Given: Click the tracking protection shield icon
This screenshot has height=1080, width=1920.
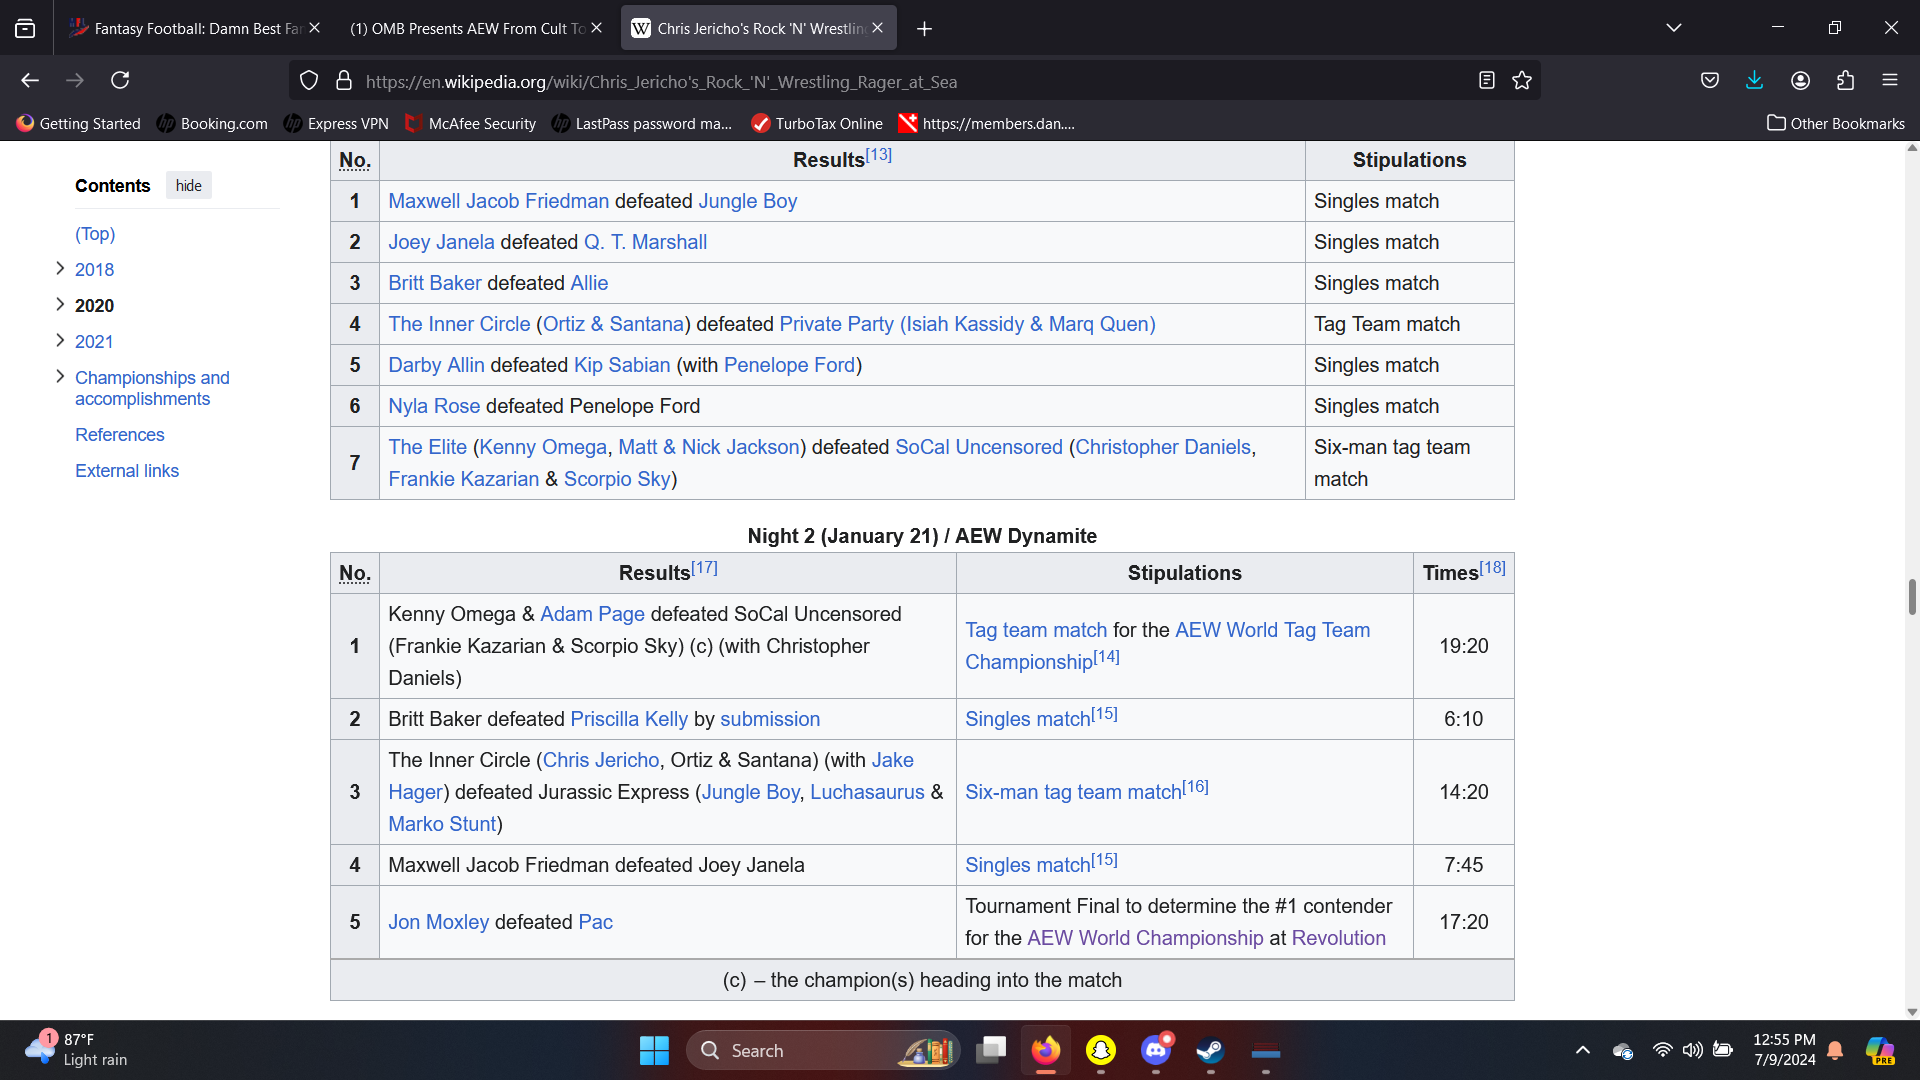Looking at the screenshot, I should click(309, 81).
